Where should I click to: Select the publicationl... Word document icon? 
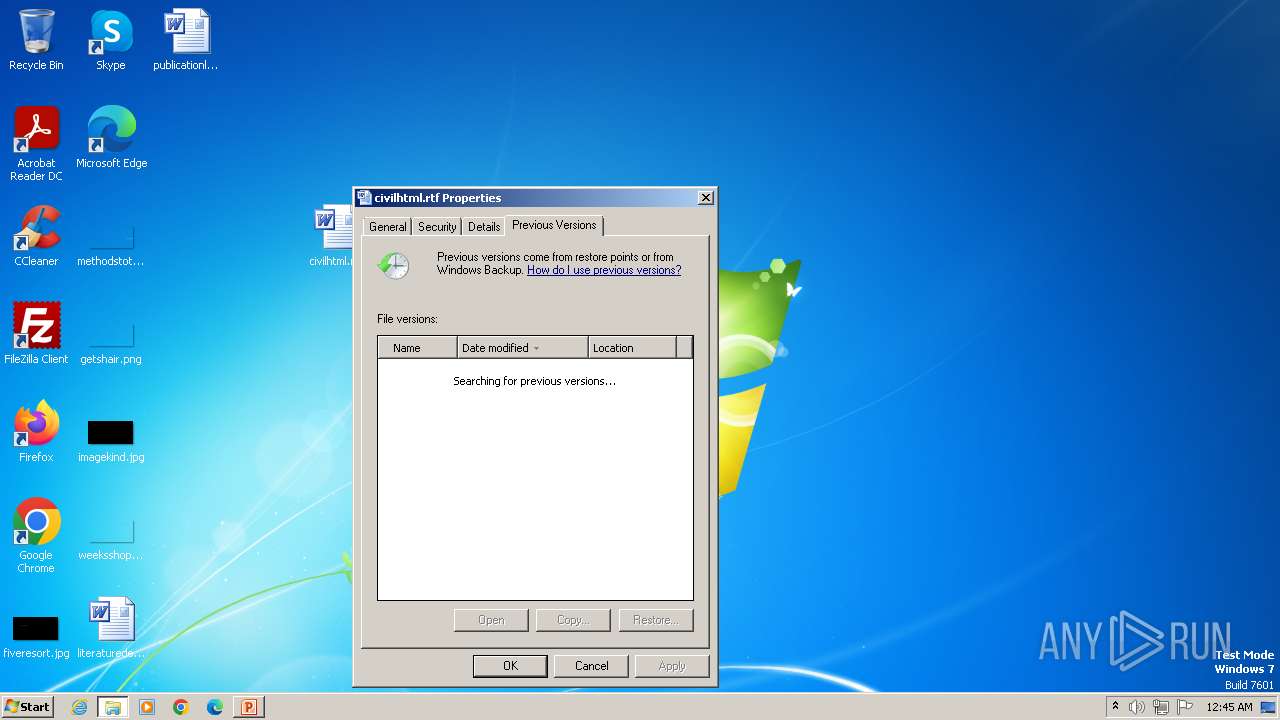[x=185, y=40]
